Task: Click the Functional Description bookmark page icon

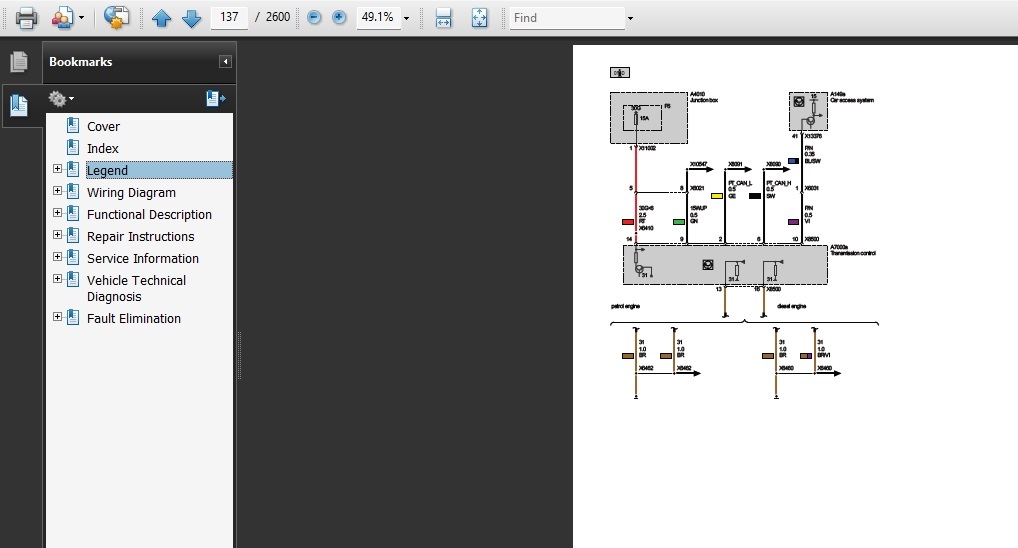Action: (x=73, y=213)
